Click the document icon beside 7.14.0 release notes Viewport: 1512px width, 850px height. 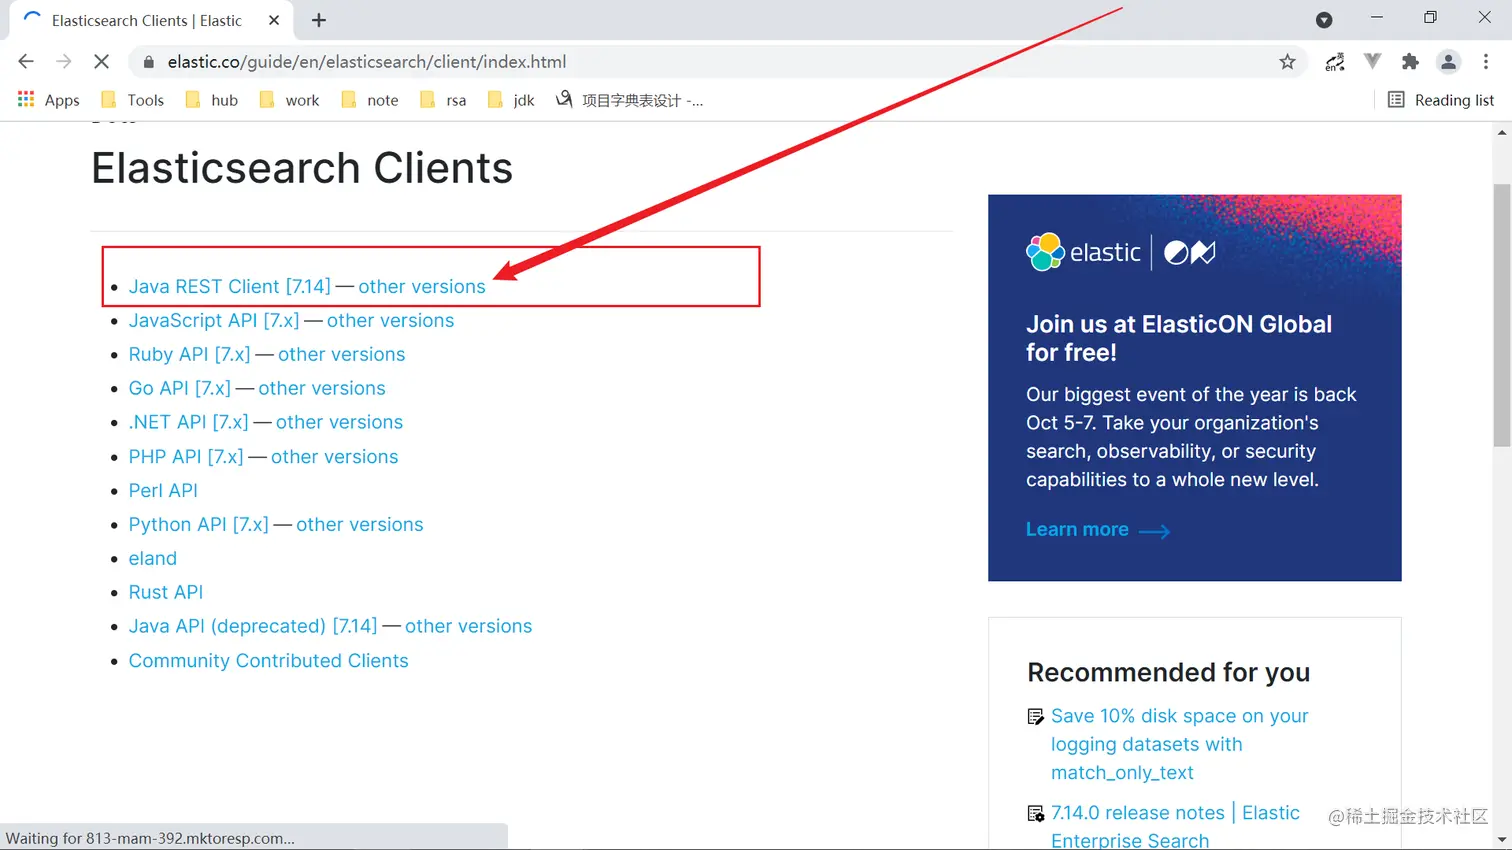1036,814
